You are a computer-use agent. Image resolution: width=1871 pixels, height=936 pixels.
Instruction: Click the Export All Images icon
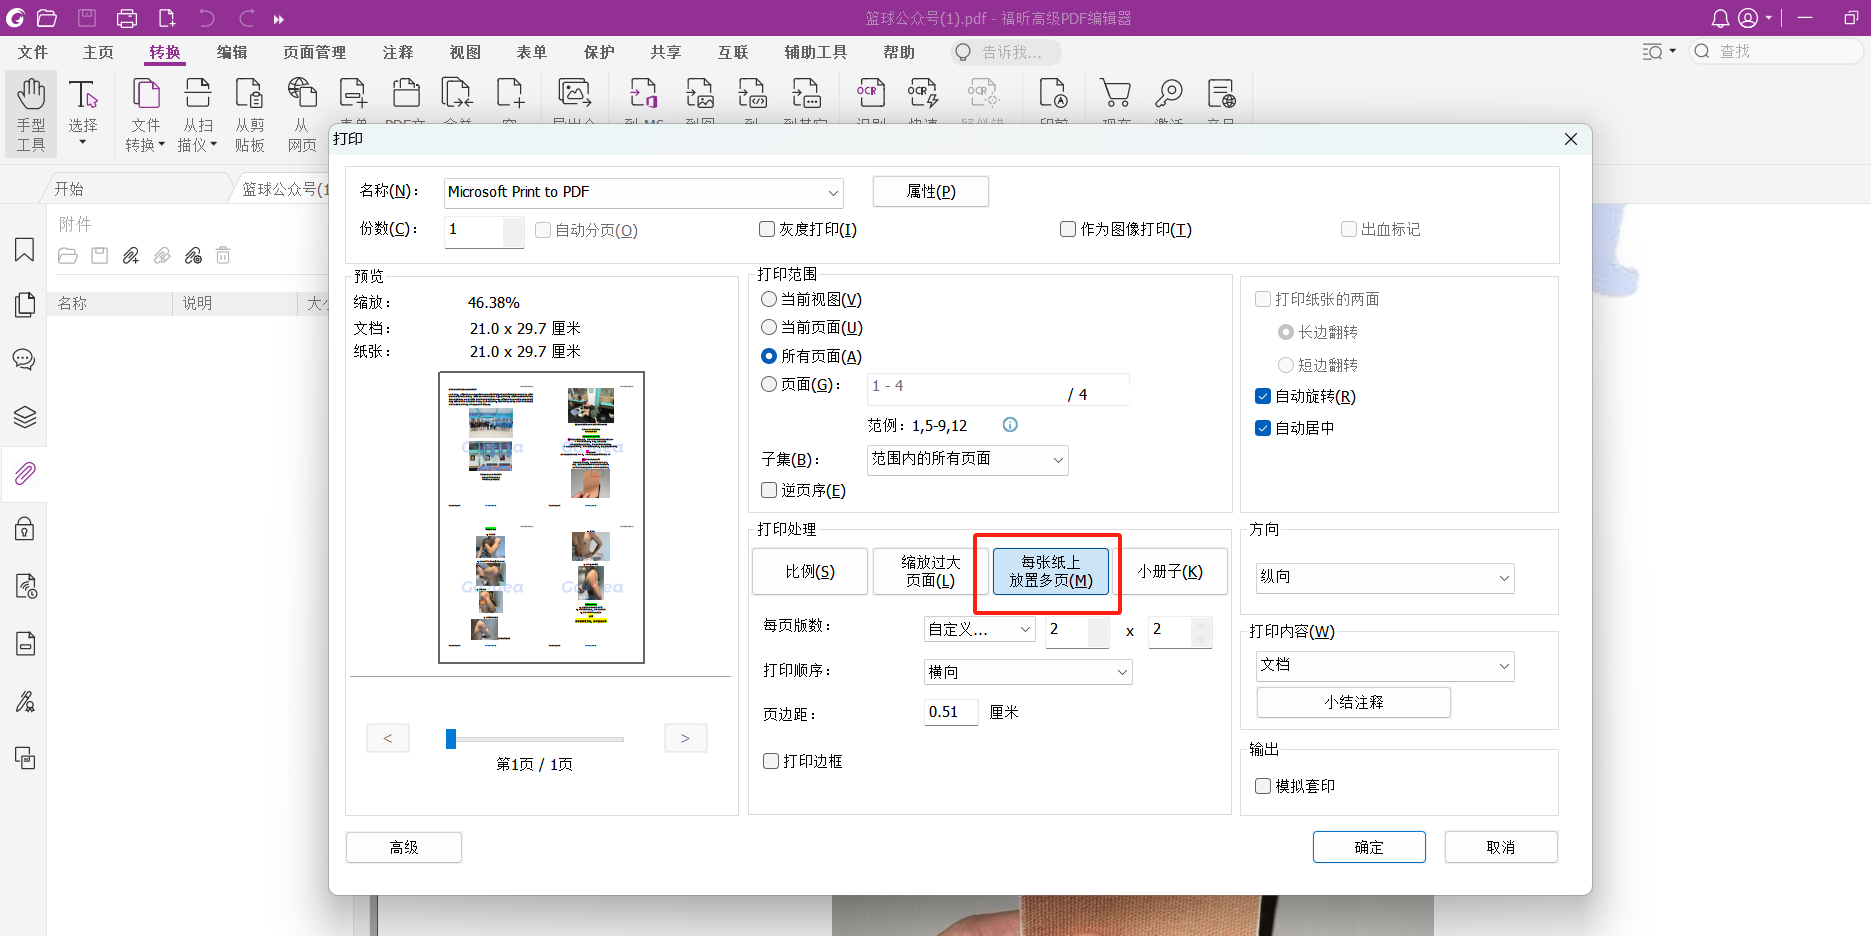[x=575, y=95]
